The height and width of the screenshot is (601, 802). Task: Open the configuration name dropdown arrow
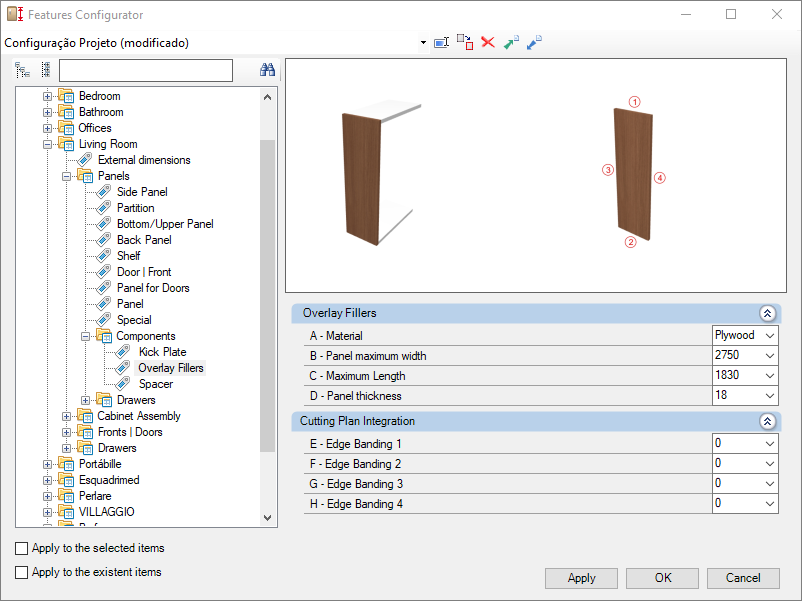point(424,42)
